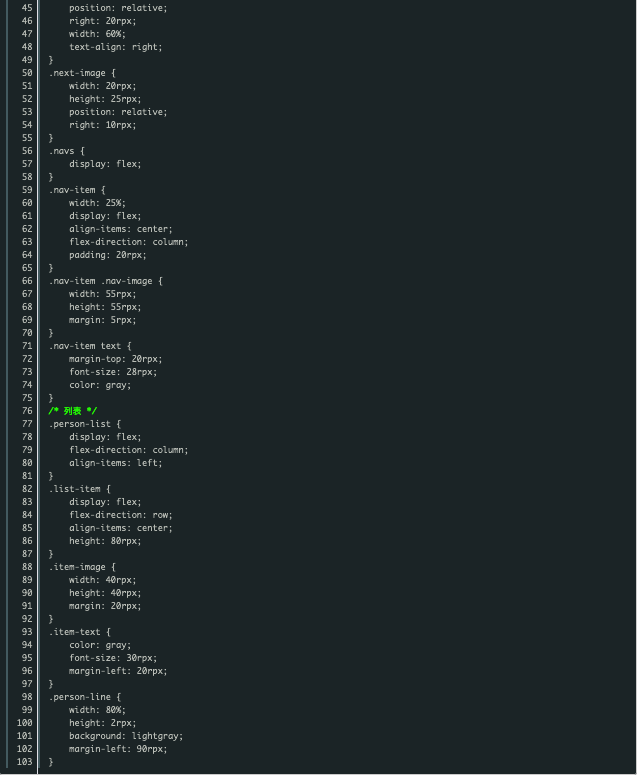The height and width of the screenshot is (775, 637).
Task: Click the green 列表 comment
Action: click(x=73, y=411)
